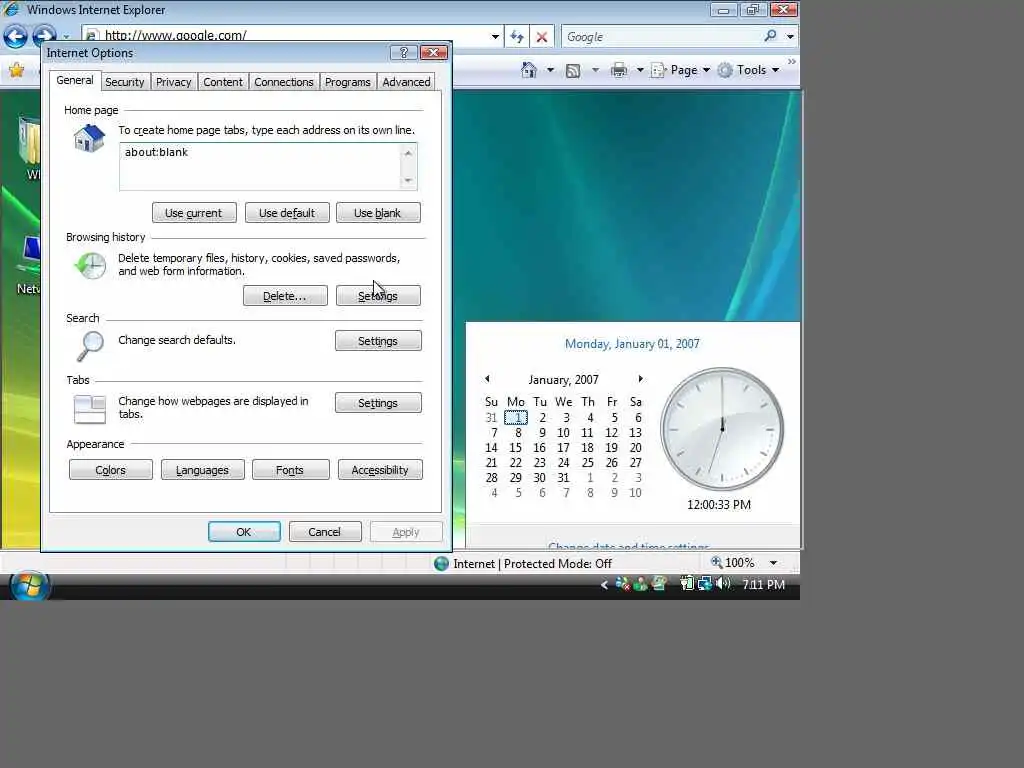
Task: Switch to the Privacy tab
Action: pyautogui.click(x=174, y=82)
